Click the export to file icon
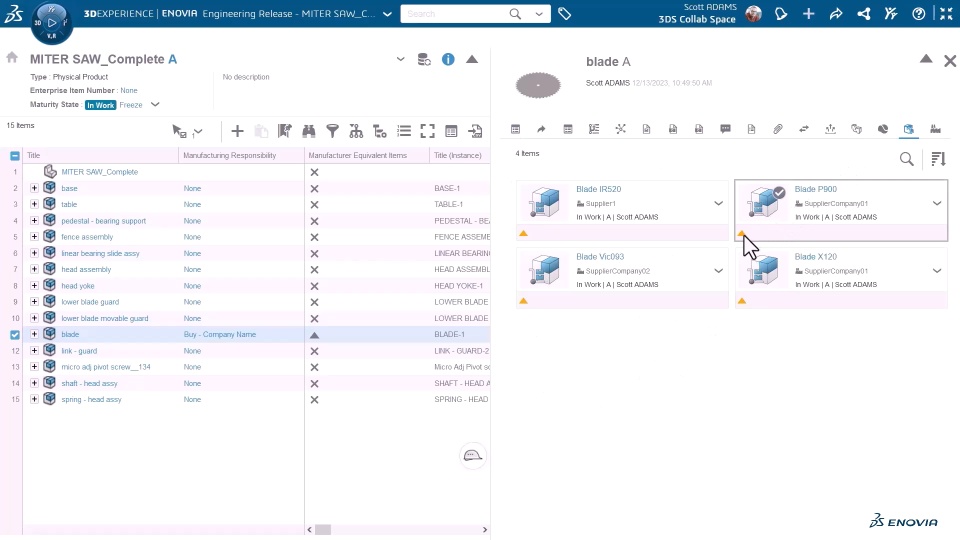This screenshot has height=540, width=960. point(475,131)
